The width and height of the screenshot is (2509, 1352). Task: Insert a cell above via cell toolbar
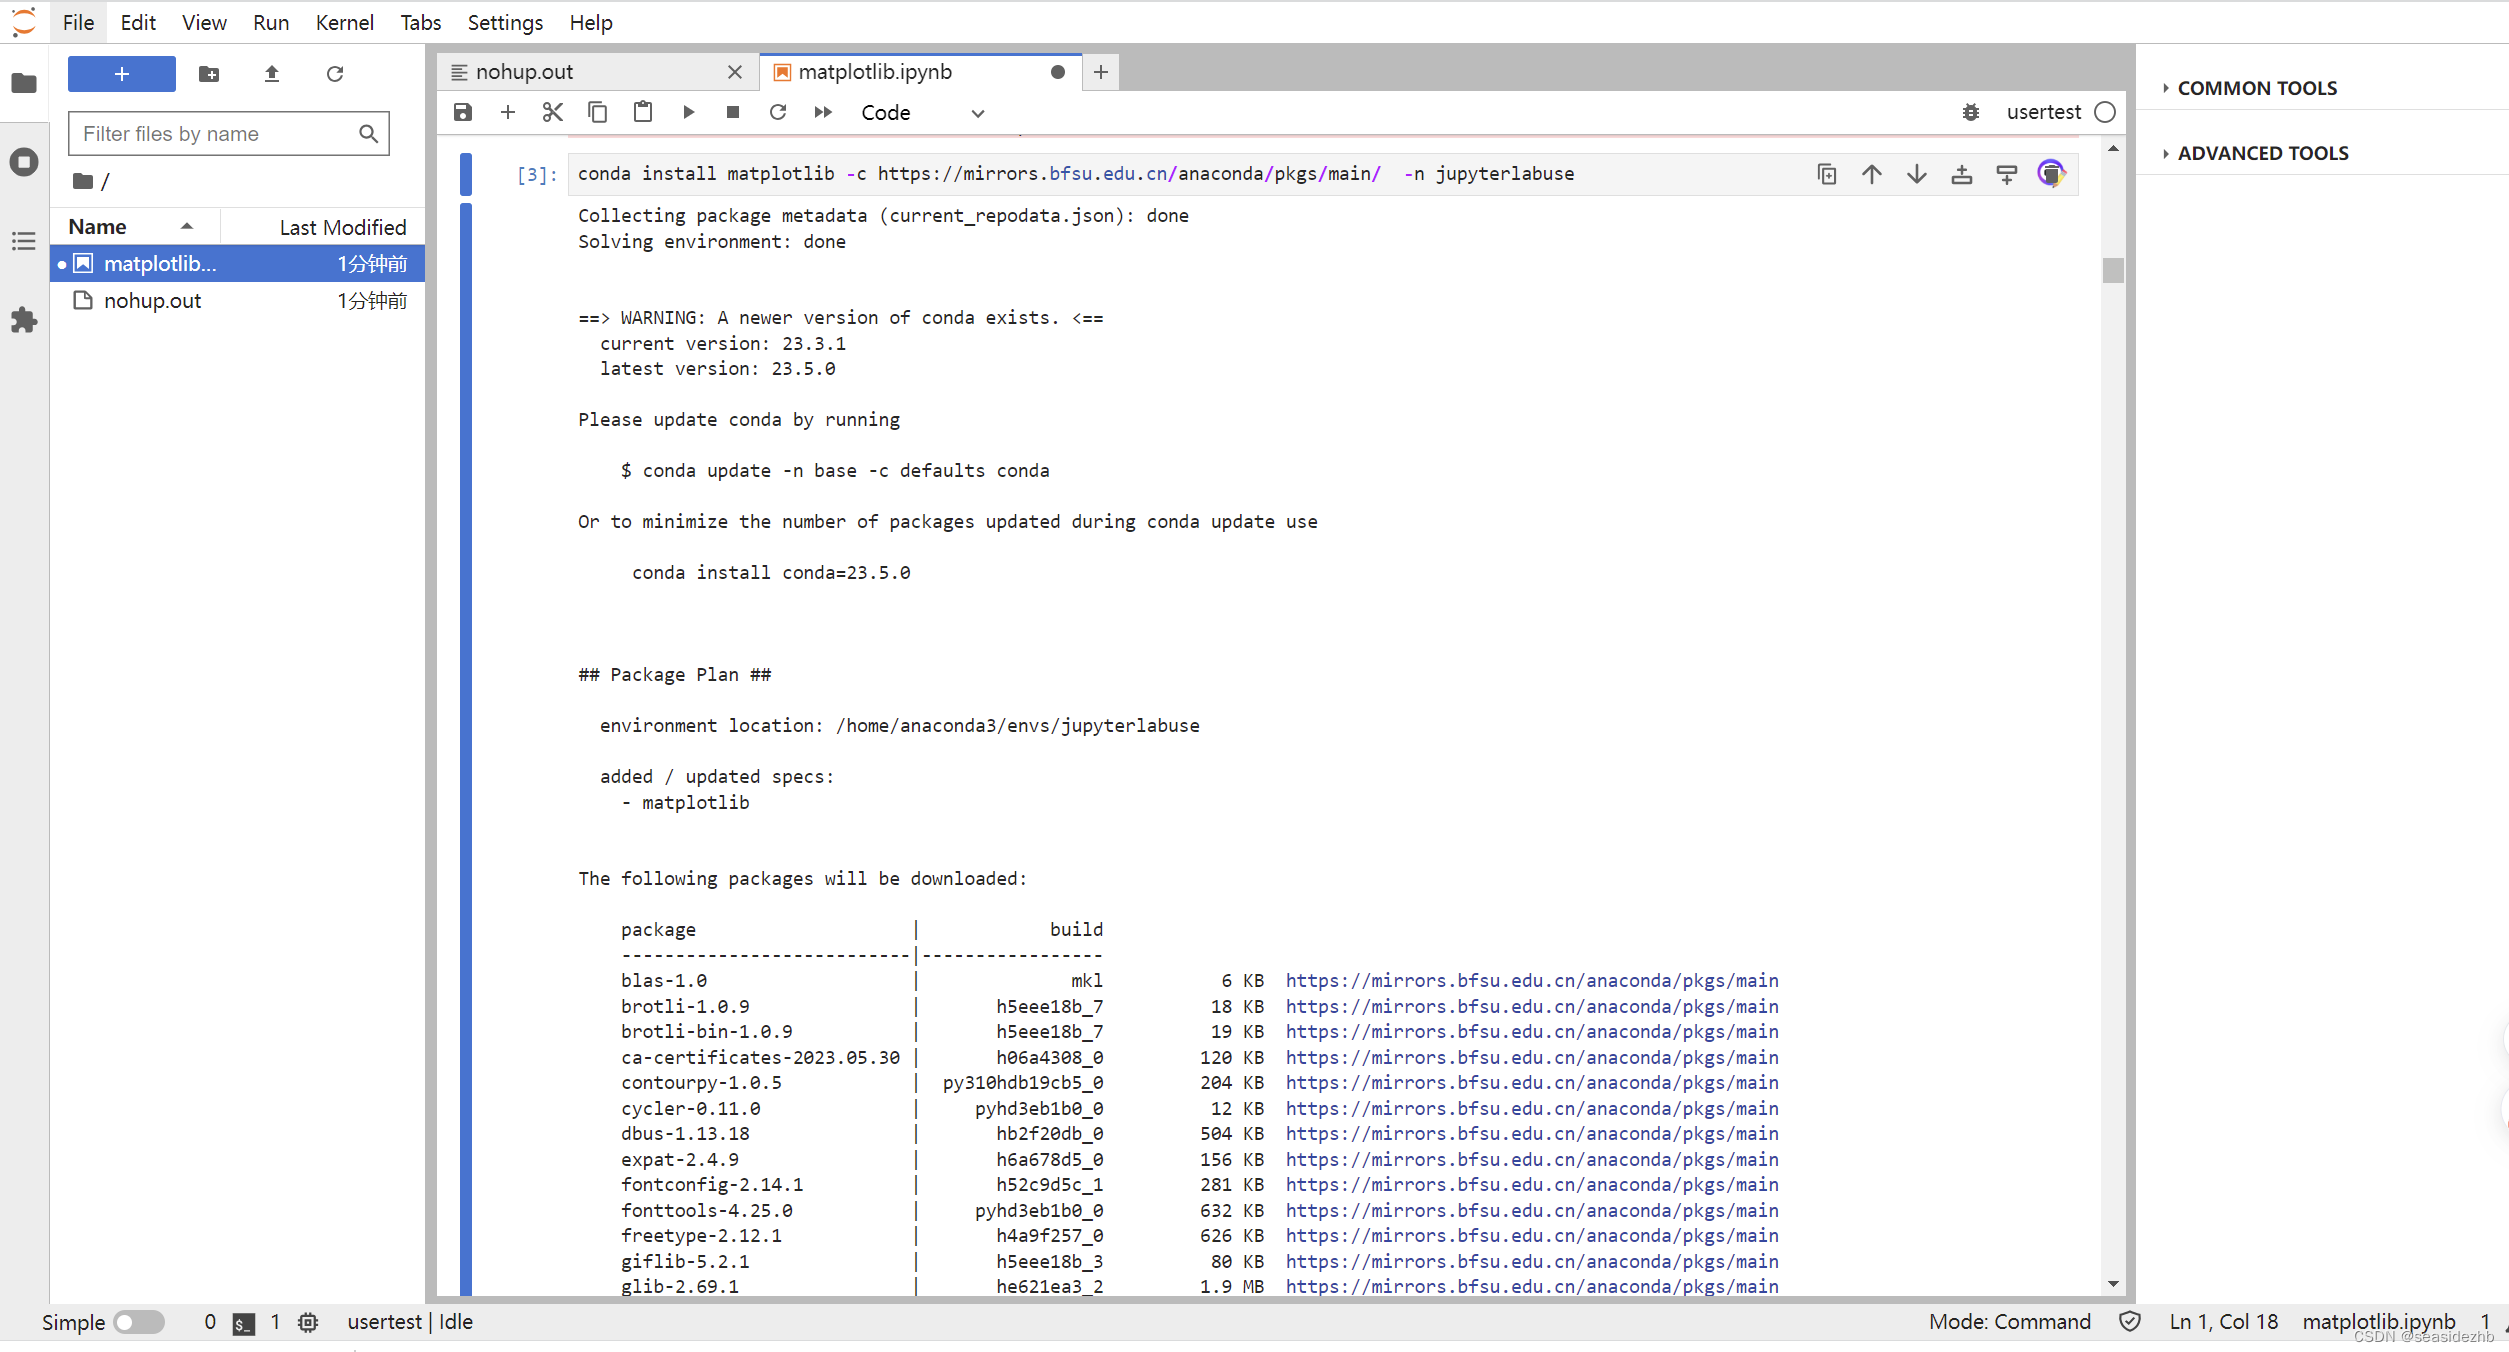click(x=1962, y=174)
